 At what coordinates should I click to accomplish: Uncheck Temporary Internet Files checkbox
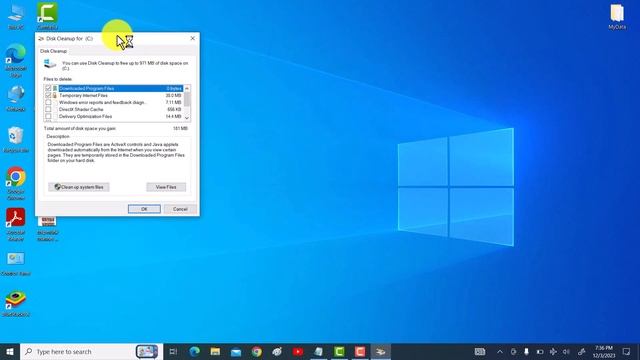[x=48, y=95]
